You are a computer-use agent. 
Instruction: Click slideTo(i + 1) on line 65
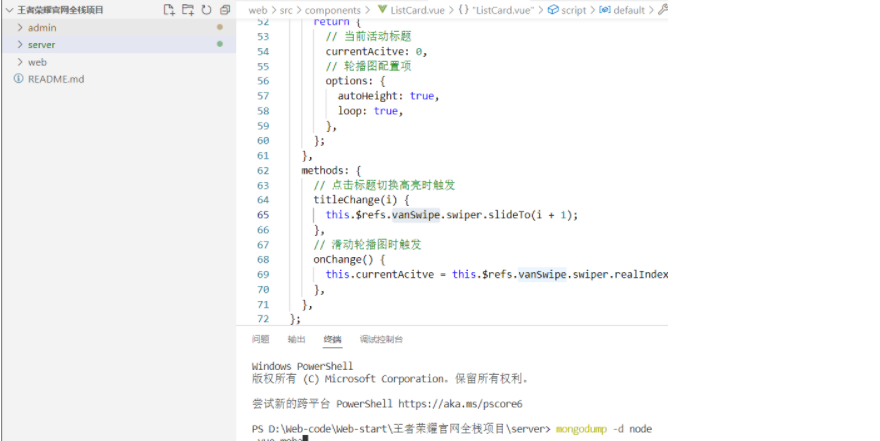coord(530,215)
